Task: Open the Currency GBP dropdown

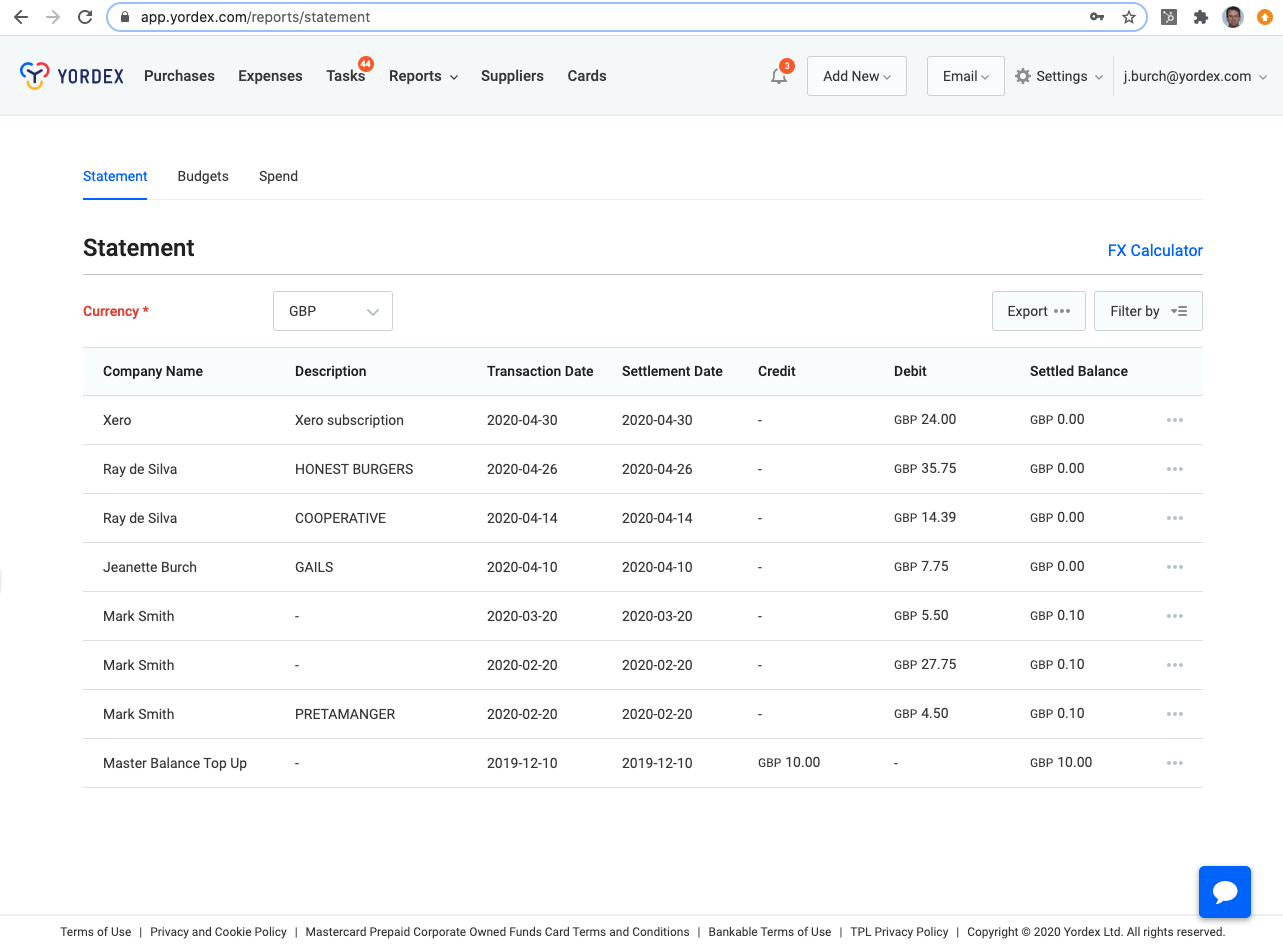Action: [333, 311]
